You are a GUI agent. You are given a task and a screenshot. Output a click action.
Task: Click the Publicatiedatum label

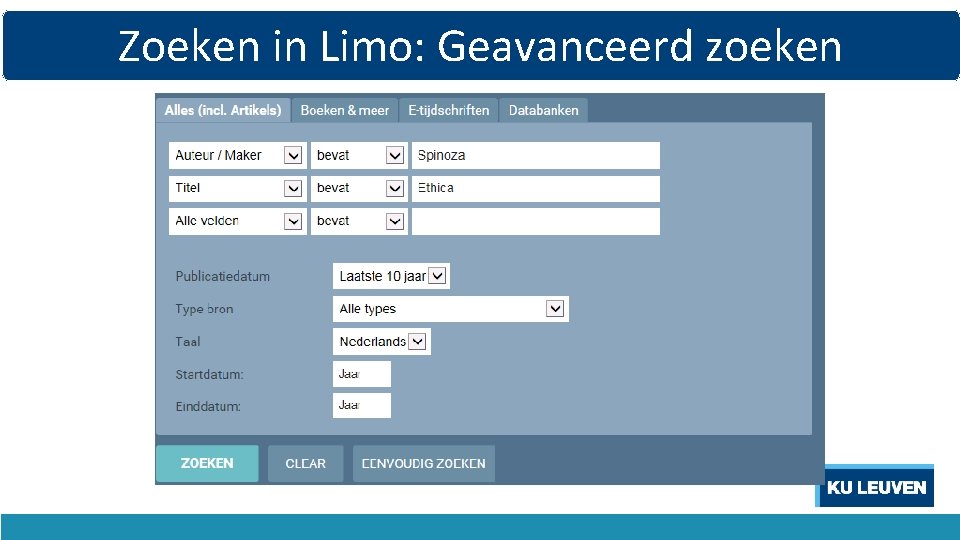click(x=222, y=276)
